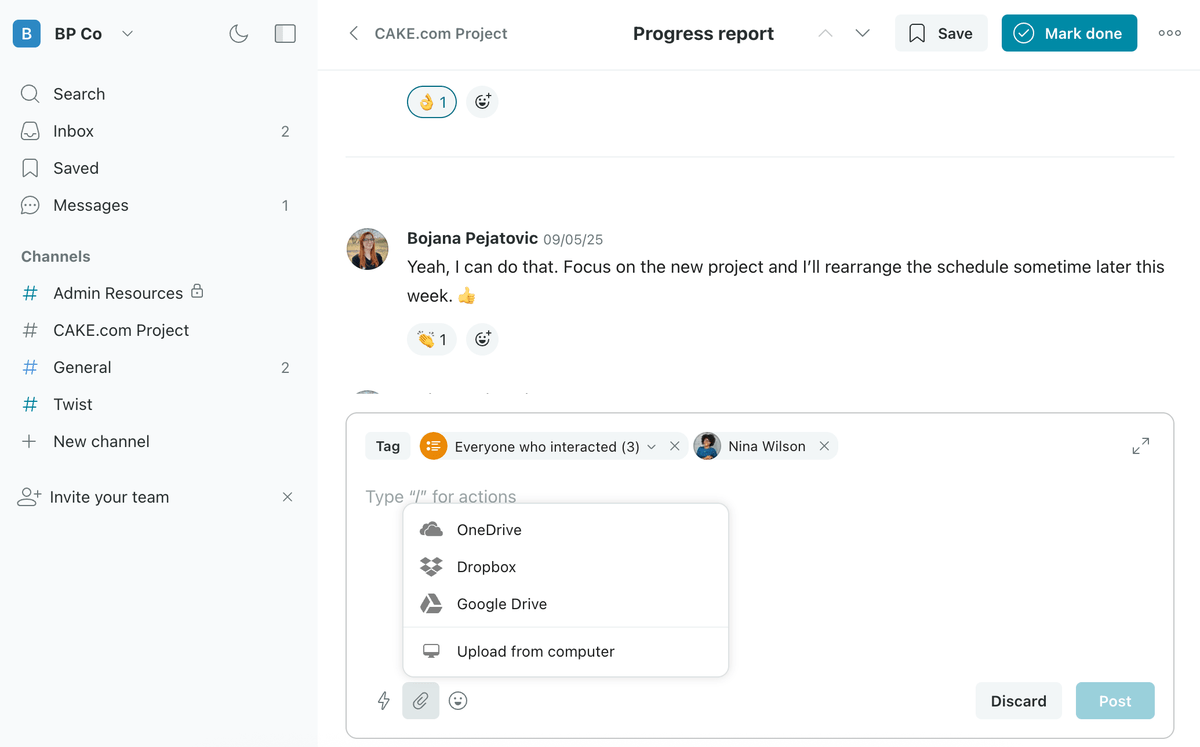Viewport: 1200px width, 747px height.
Task: Expand the composer to full size
Action: pyautogui.click(x=1140, y=446)
